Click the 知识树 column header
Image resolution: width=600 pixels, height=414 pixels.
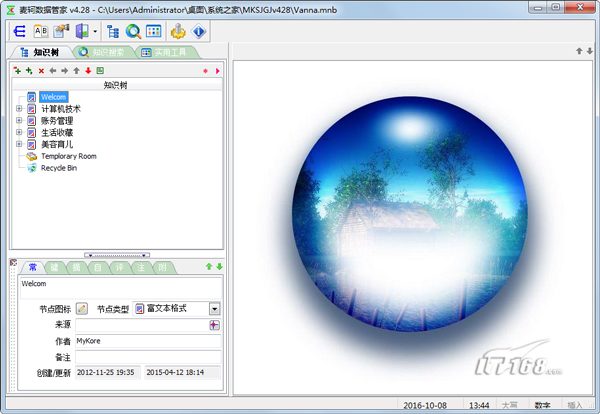click(116, 85)
